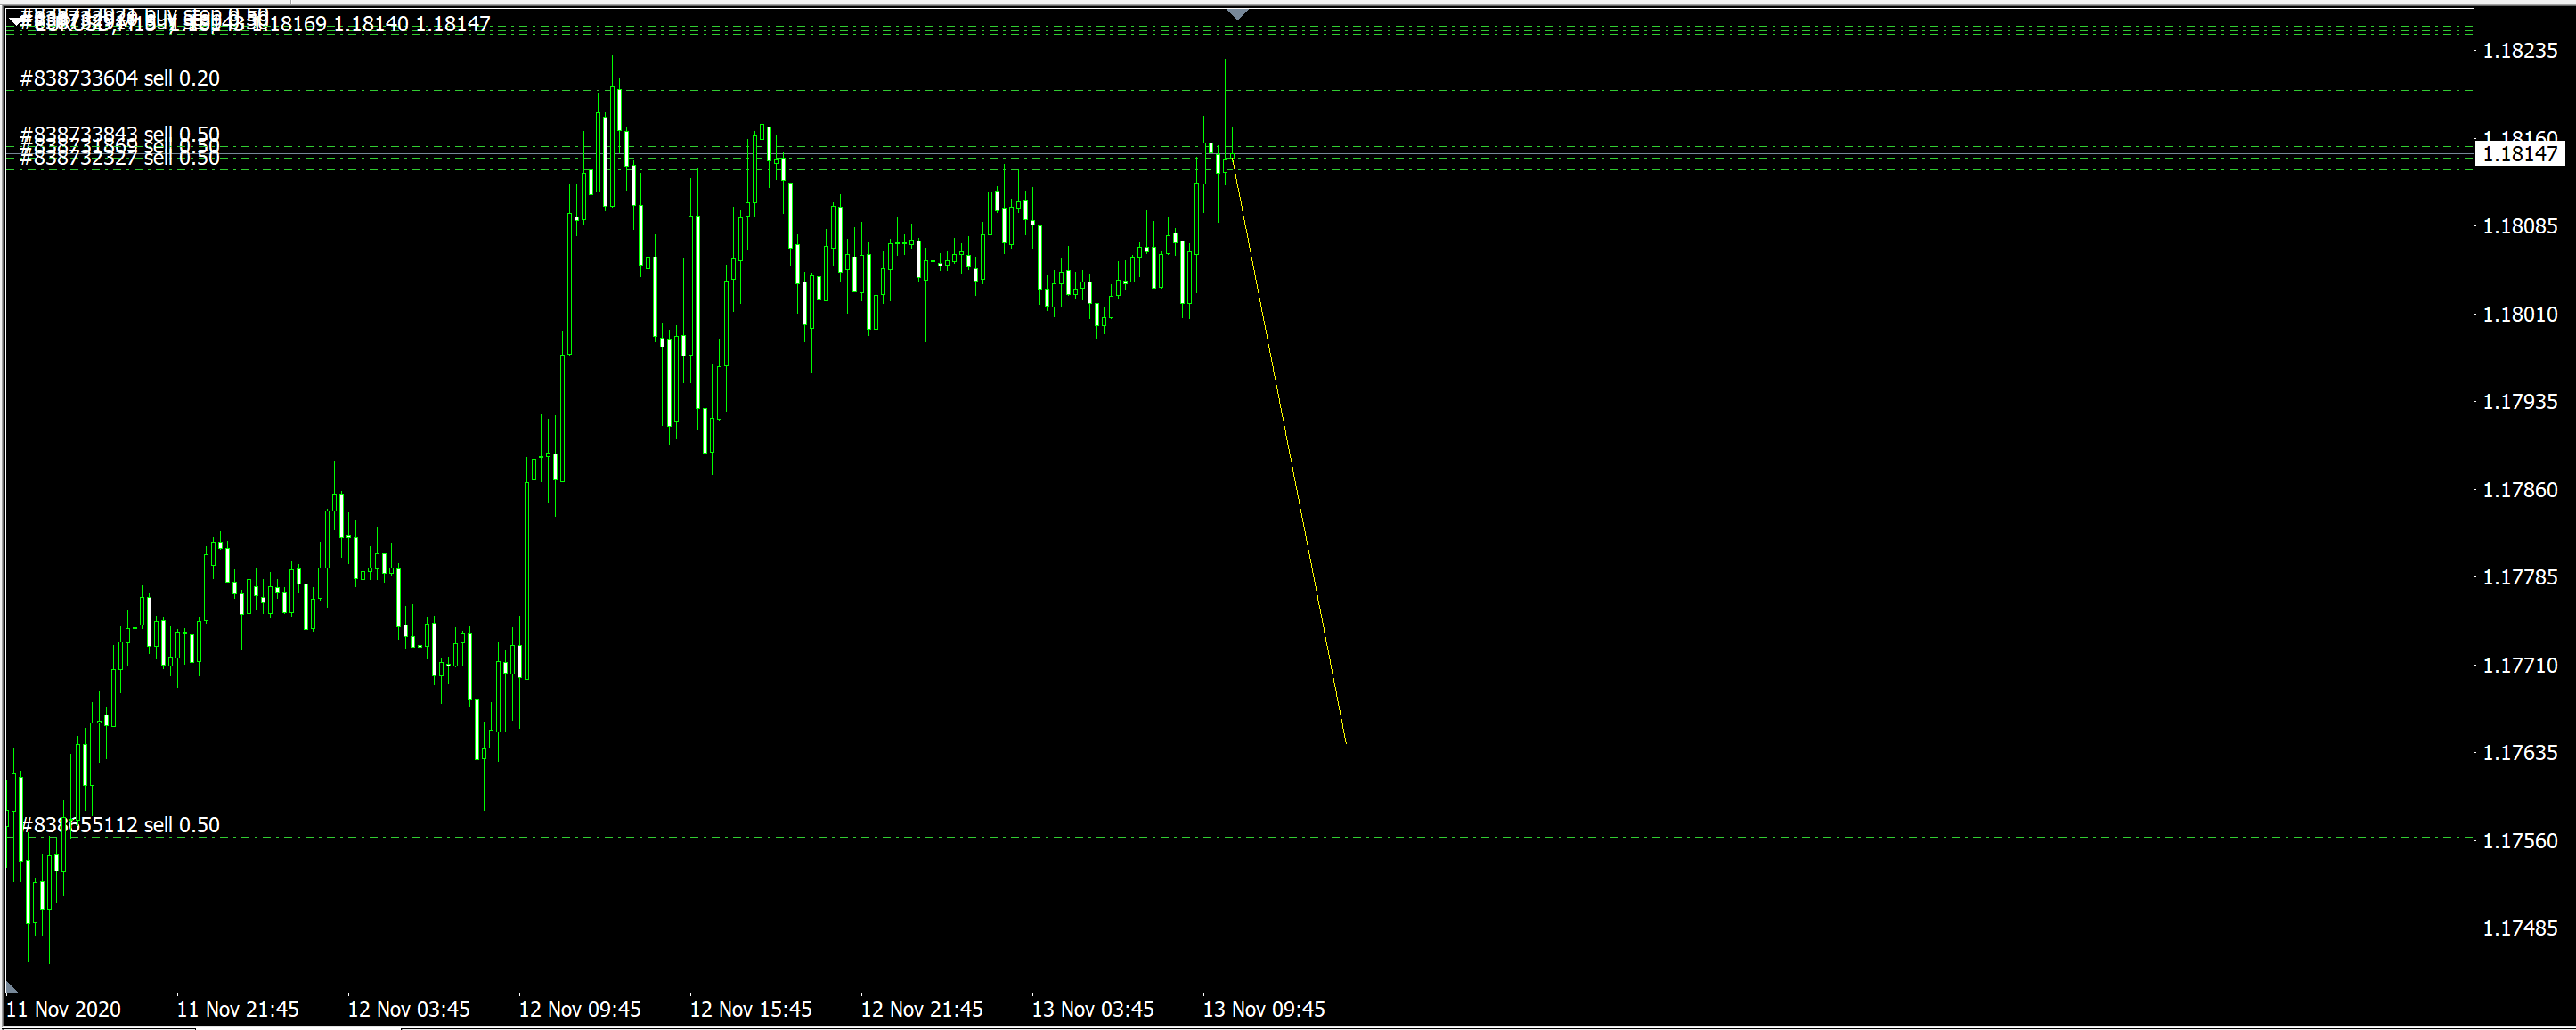Image resolution: width=2576 pixels, height=1030 pixels.
Task: Click the 13 Nov 09:45 time axis label
Action: (x=1263, y=1009)
